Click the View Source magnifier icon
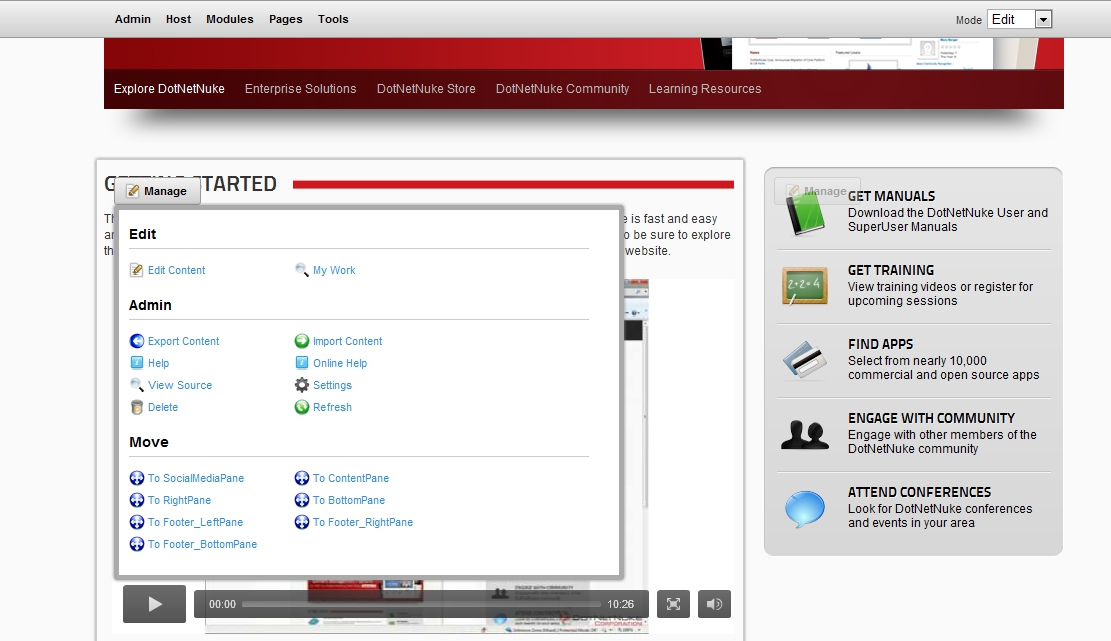The width and height of the screenshot is (1111, 641). pyautogui.click(x=137, y=385)
